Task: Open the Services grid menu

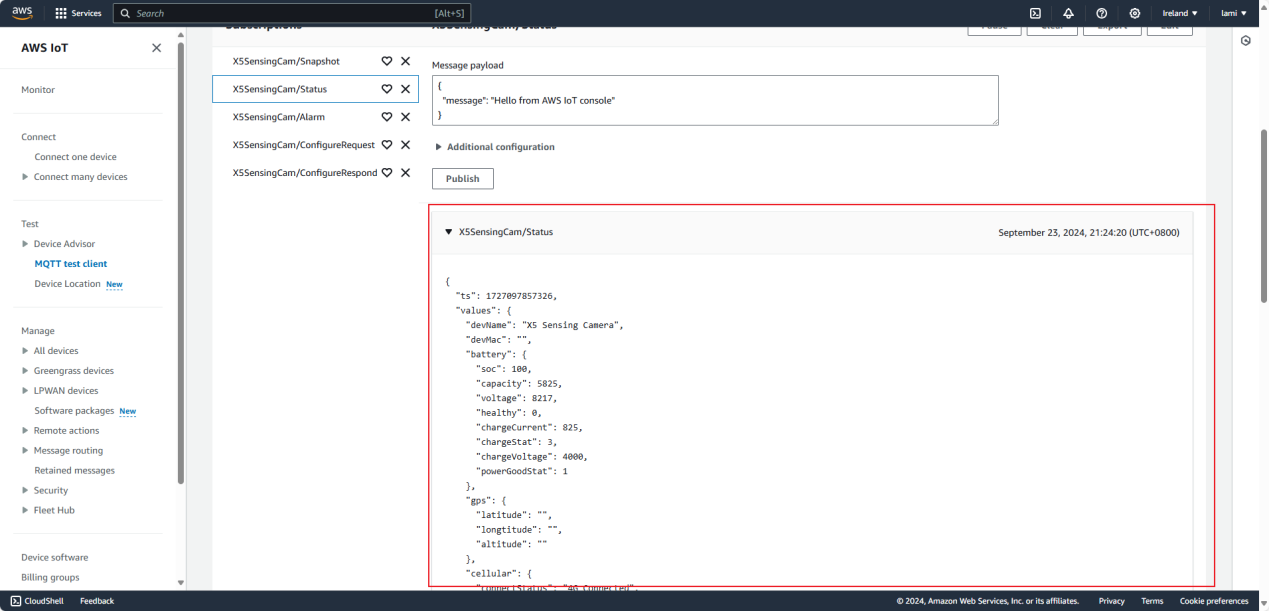Action: click(78, 13)
